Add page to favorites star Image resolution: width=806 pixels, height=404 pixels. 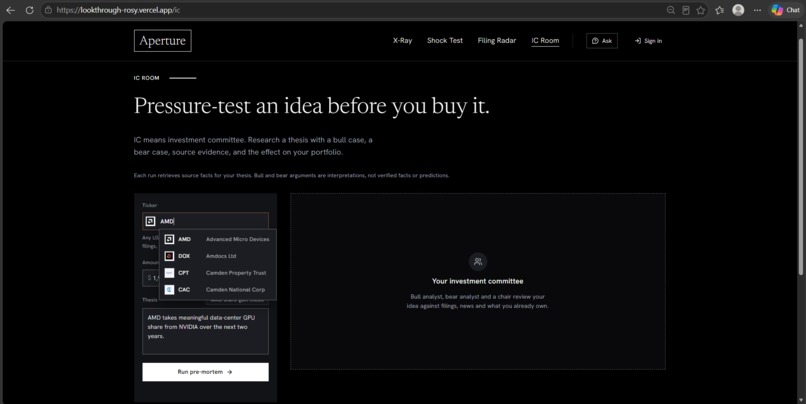pyautogui.click(x=700, y=10)
